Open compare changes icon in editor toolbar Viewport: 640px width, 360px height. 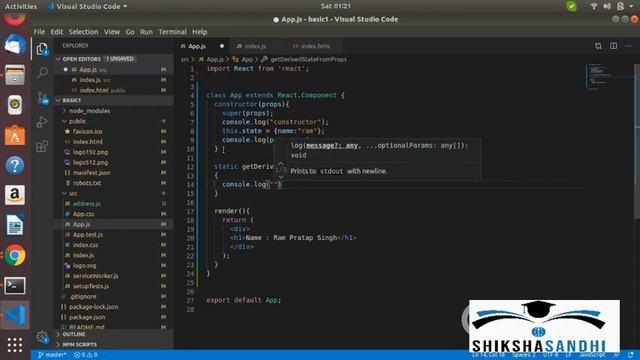[x=598, y=46]
